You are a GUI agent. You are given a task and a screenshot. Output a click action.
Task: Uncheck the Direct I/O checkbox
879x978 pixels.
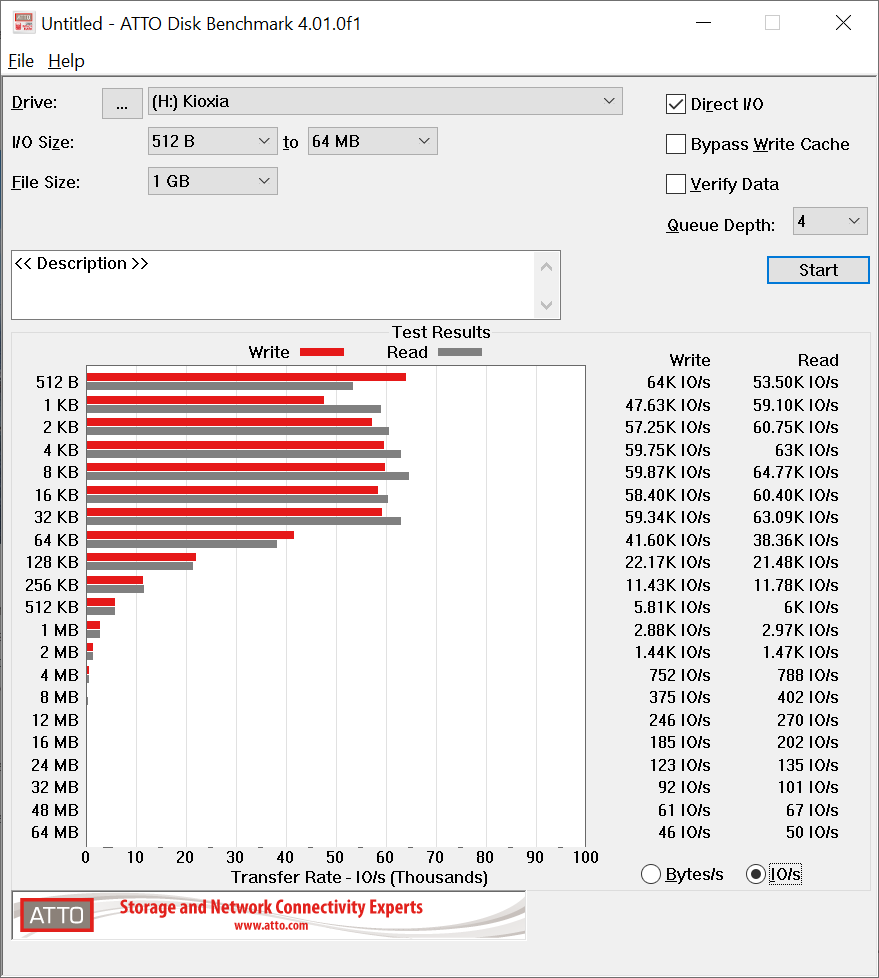pyautogui.click(x=676, y=104)
